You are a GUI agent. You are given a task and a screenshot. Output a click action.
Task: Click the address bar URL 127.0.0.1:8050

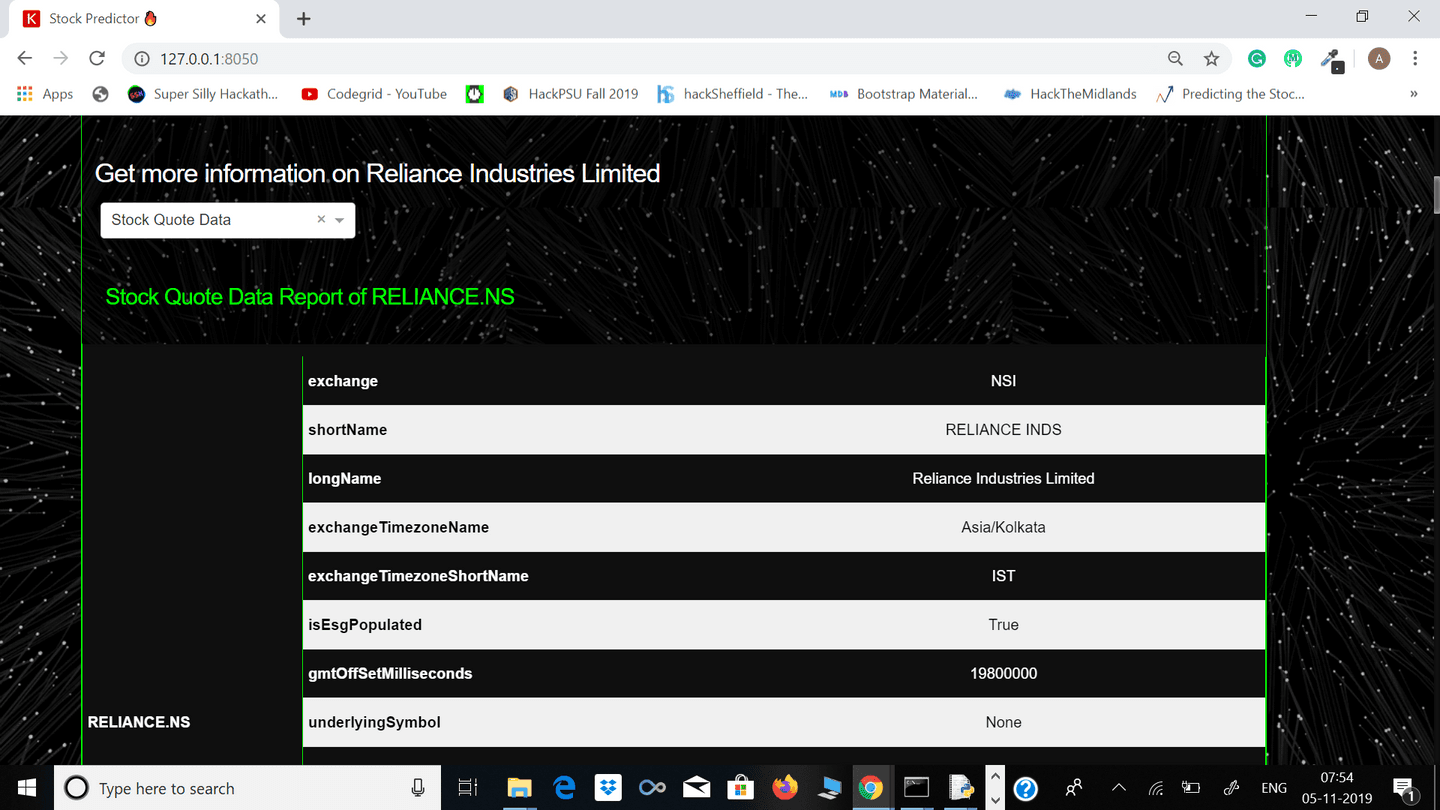click(209, 59)
